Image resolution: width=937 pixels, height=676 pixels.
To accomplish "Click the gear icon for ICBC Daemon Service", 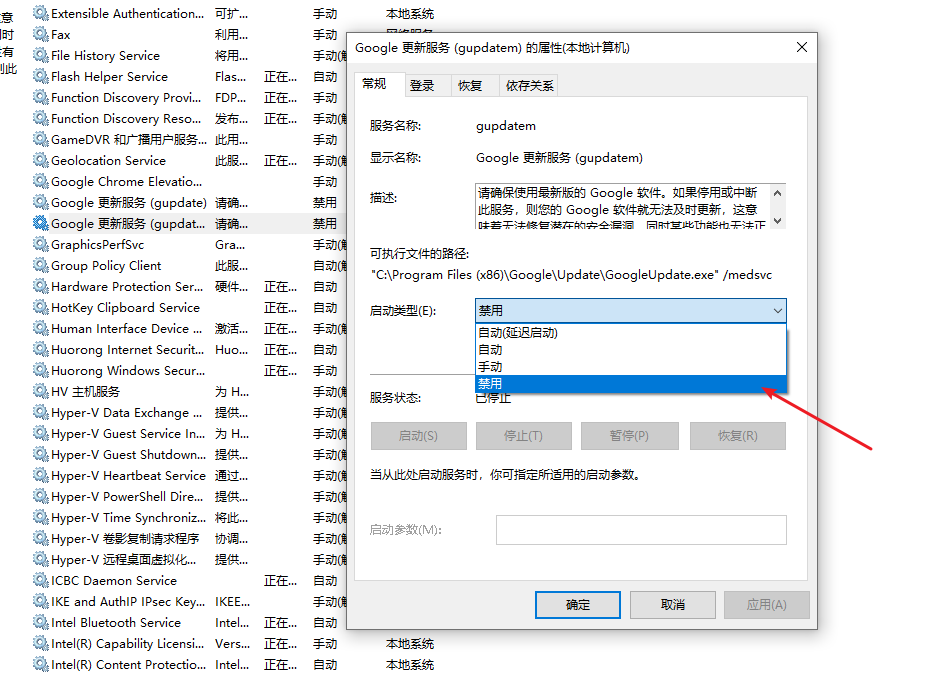I will click(41, 580).
